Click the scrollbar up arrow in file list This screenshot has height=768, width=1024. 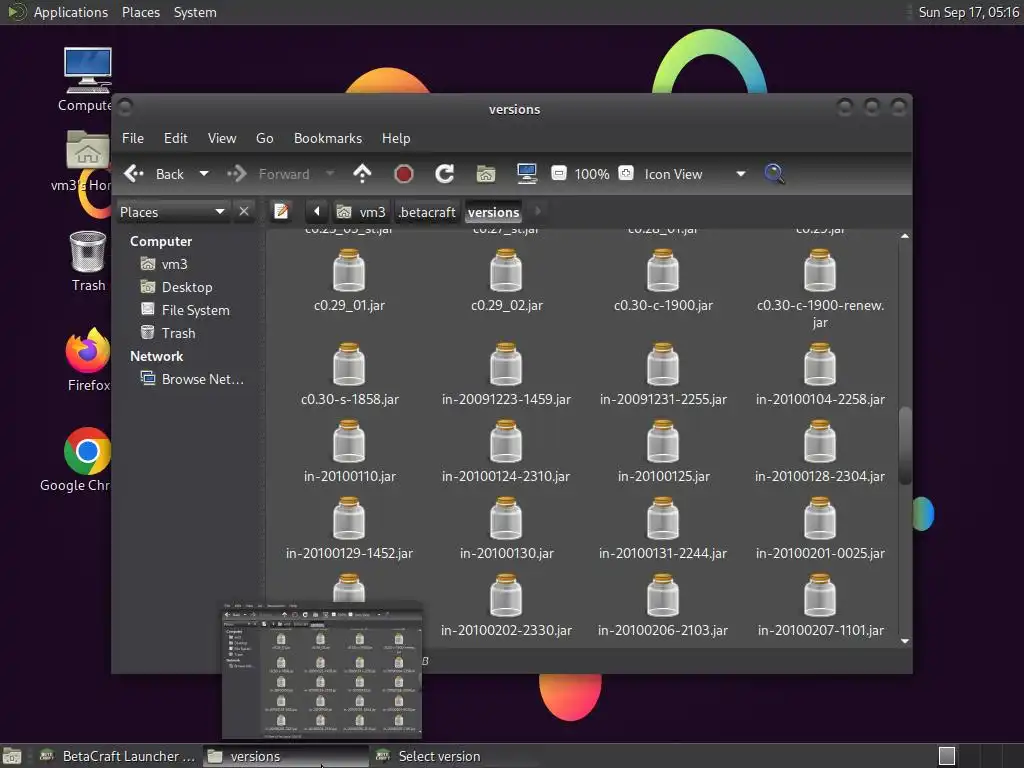pyautogui.click(x=904, y=236)
